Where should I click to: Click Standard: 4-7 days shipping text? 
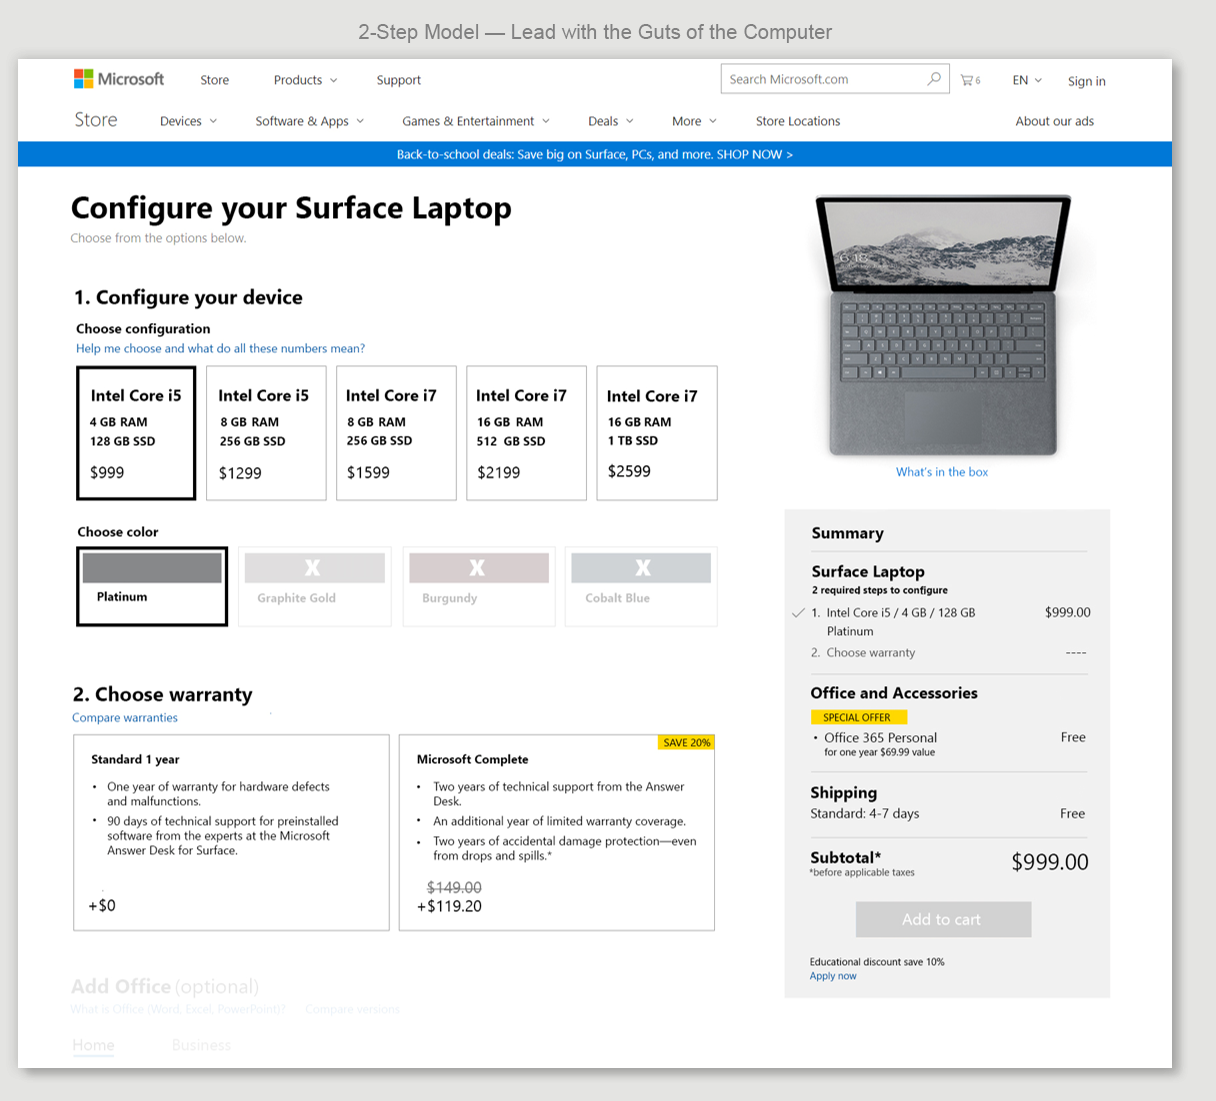[x=864, y=814]
